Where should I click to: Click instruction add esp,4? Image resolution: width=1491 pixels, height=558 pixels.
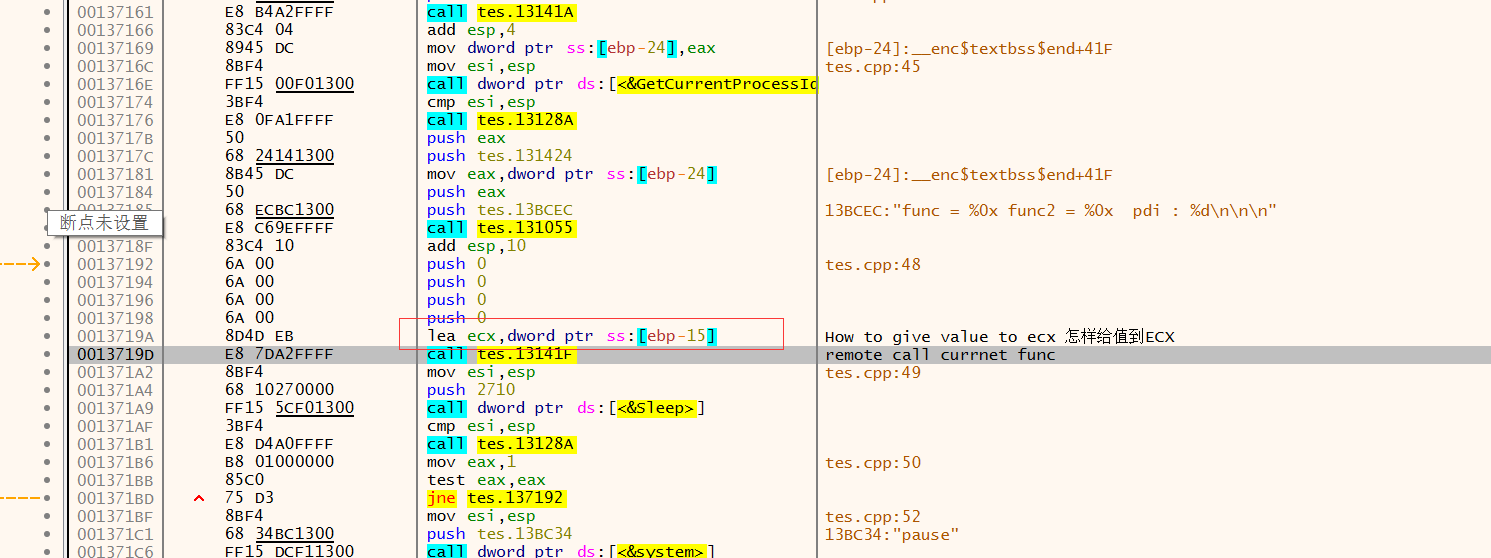471,30
